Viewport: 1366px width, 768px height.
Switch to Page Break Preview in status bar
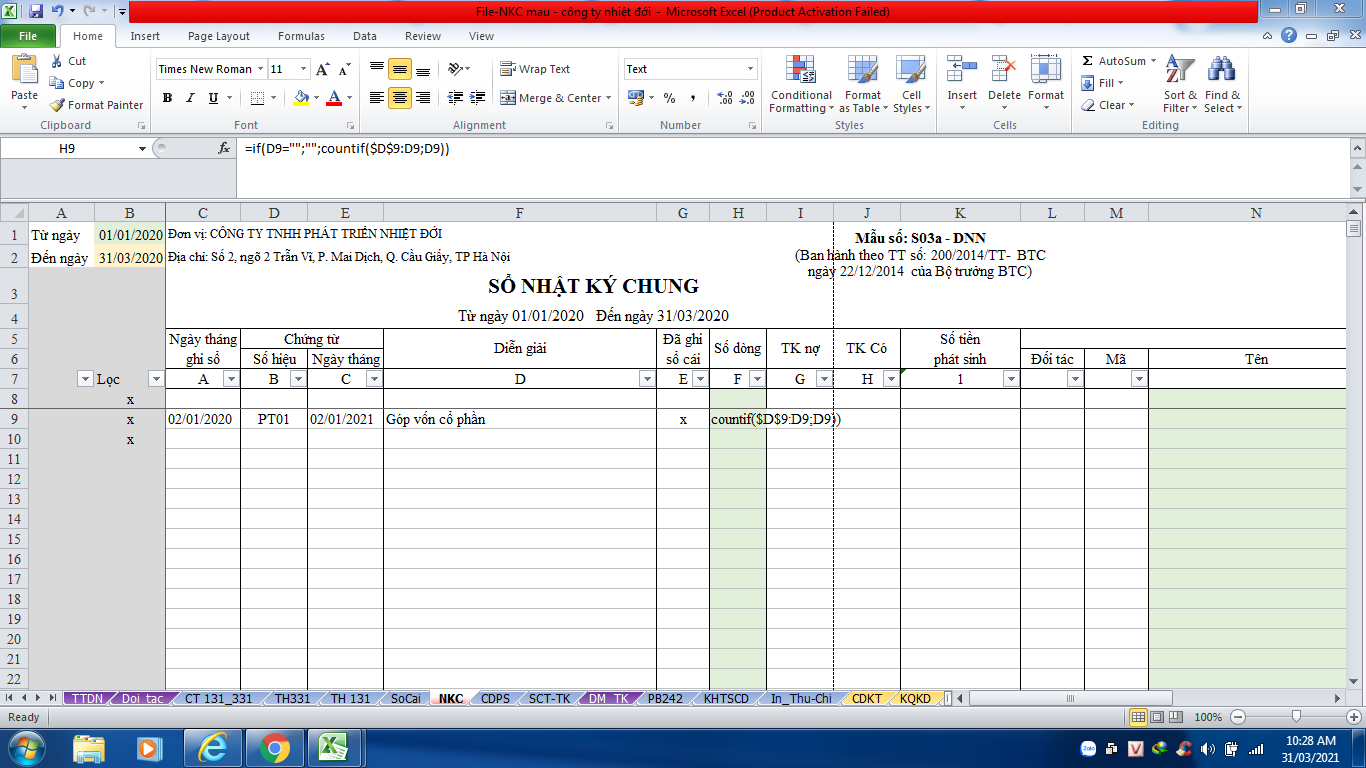click(1176, 717)
